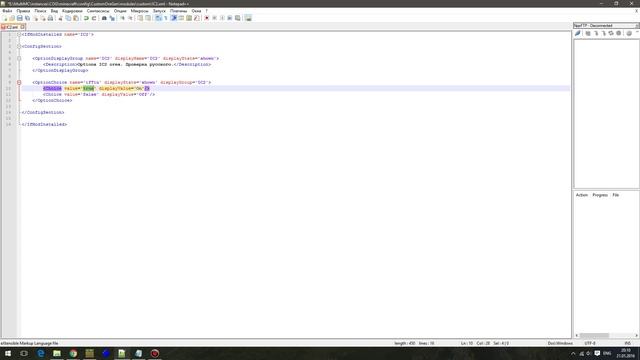Open the Action Center notification icon
This screenshot has width=640, height=360.
click(597, 353)
